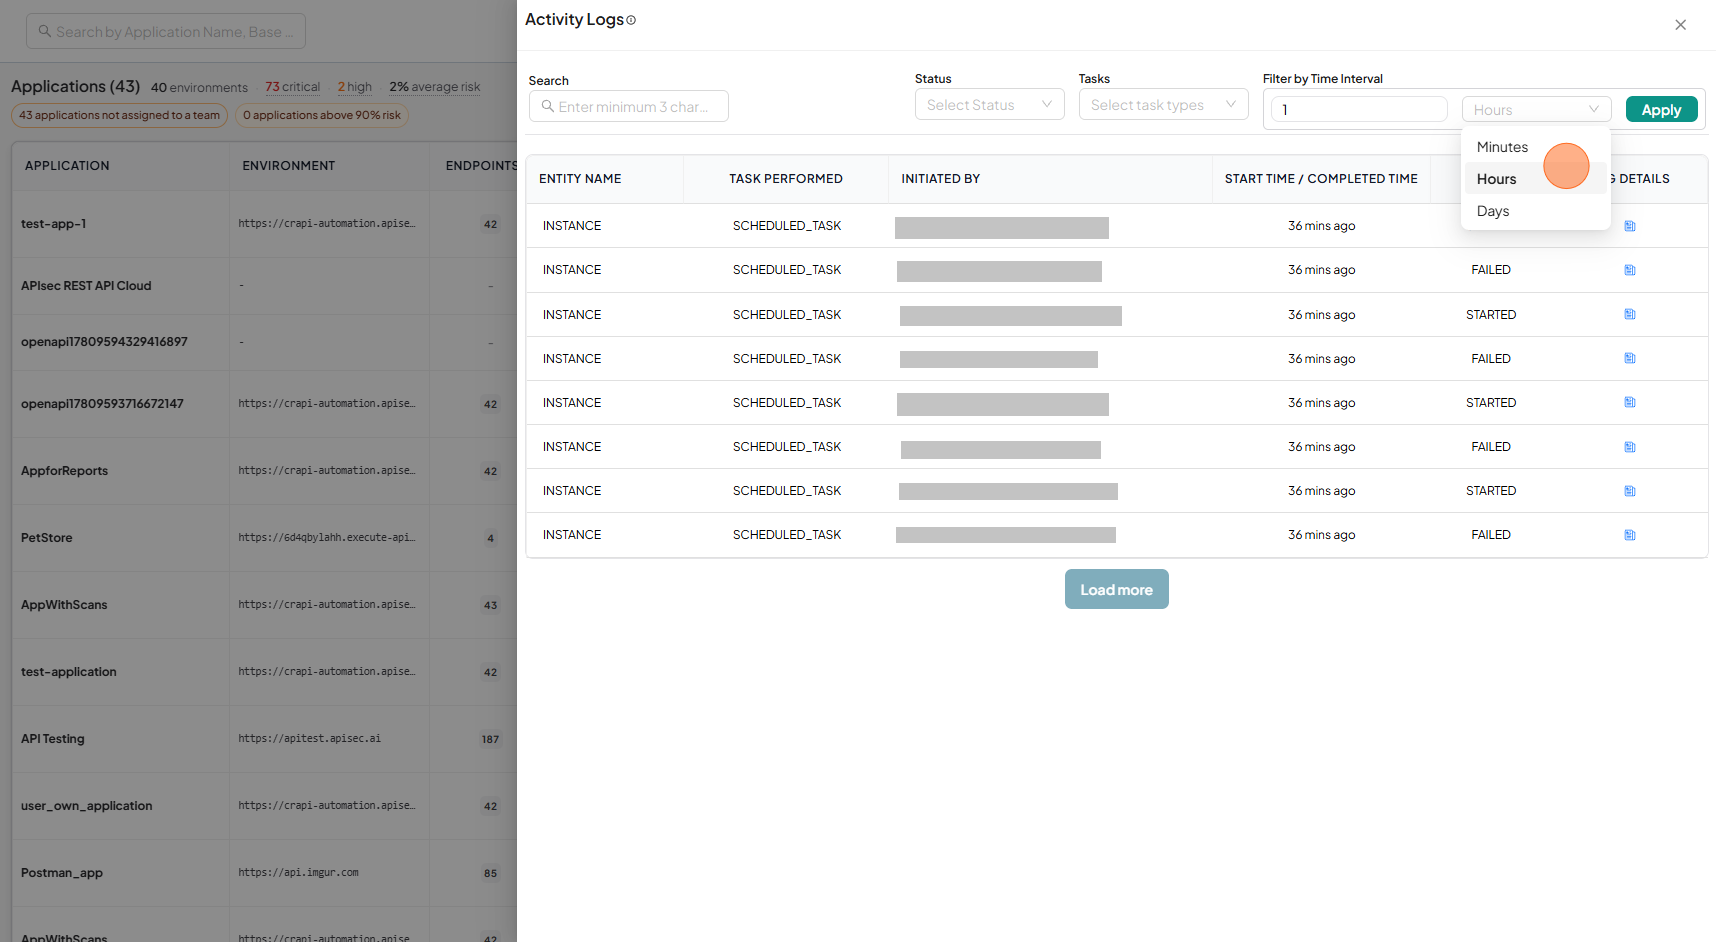Click the https://apitest.apisec.ai environment URL

tap(309, 739)
